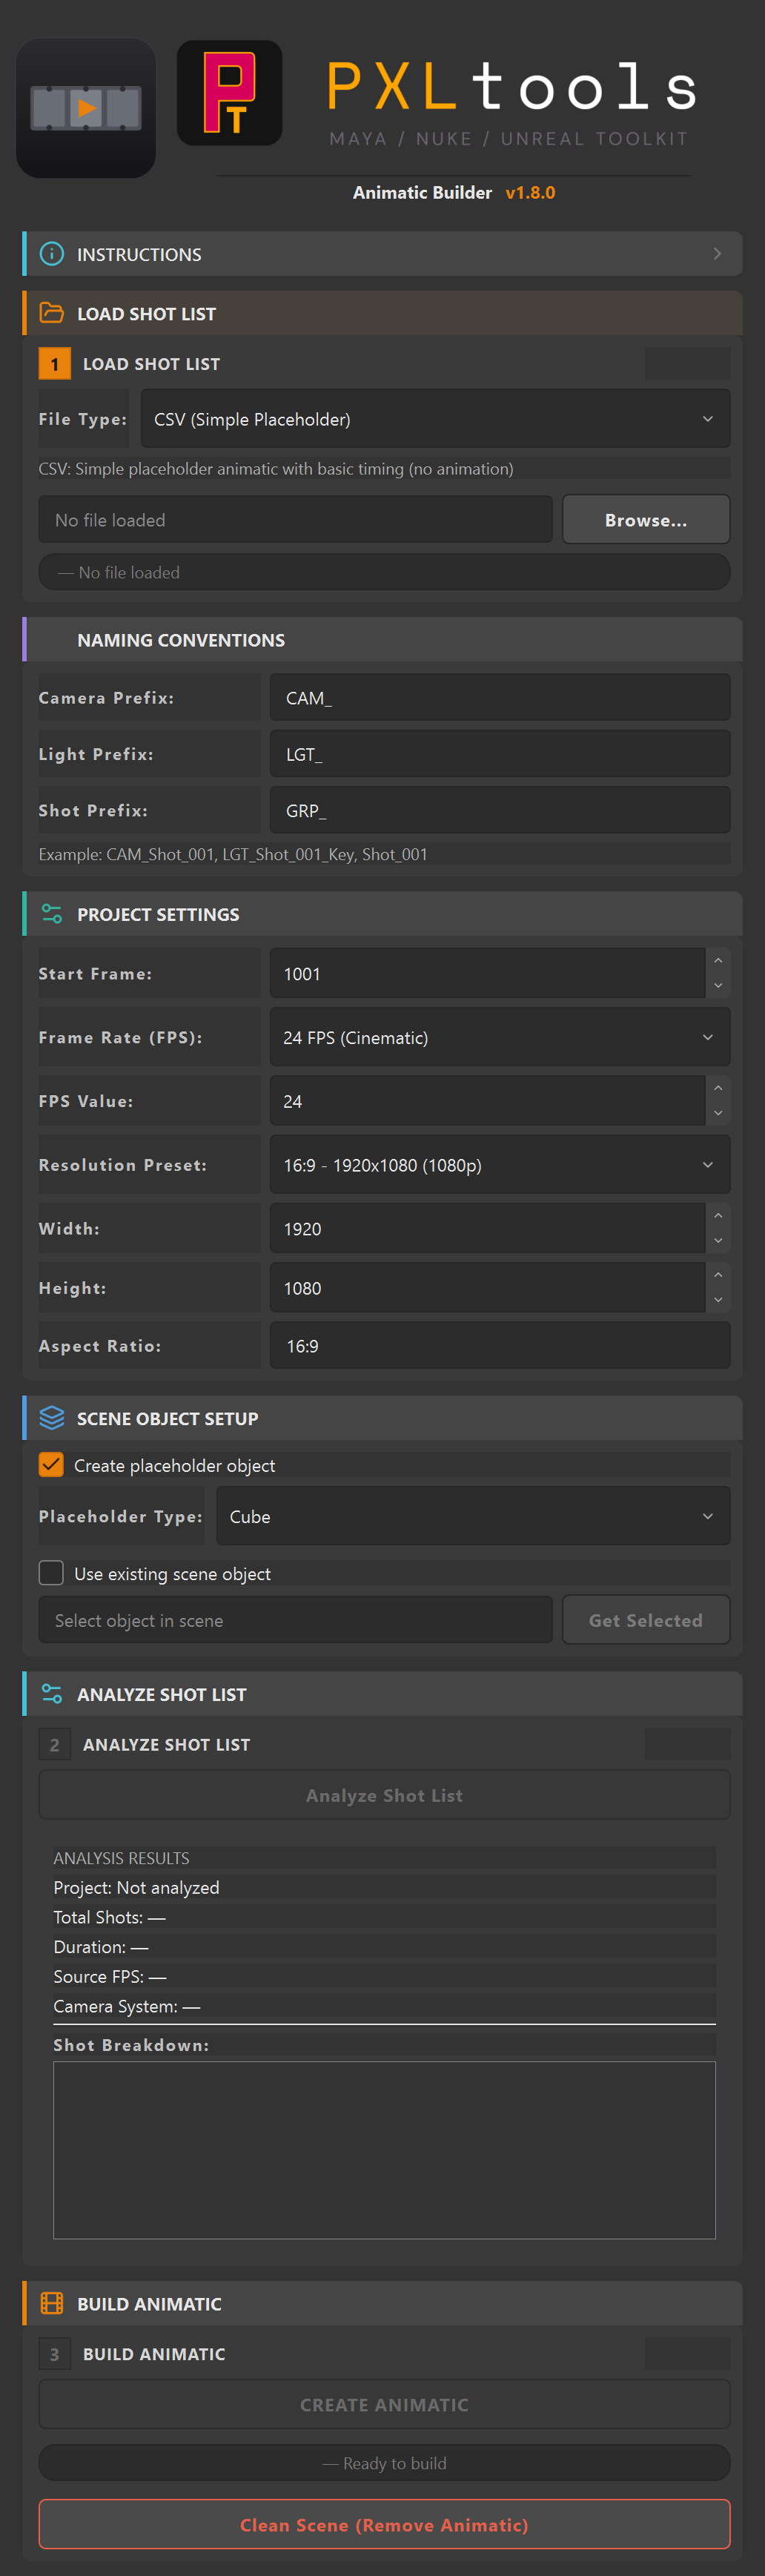The height and width of the screenshot is (2576, 765).
Task: Click the Select object in scene field
Action: 295,1620
